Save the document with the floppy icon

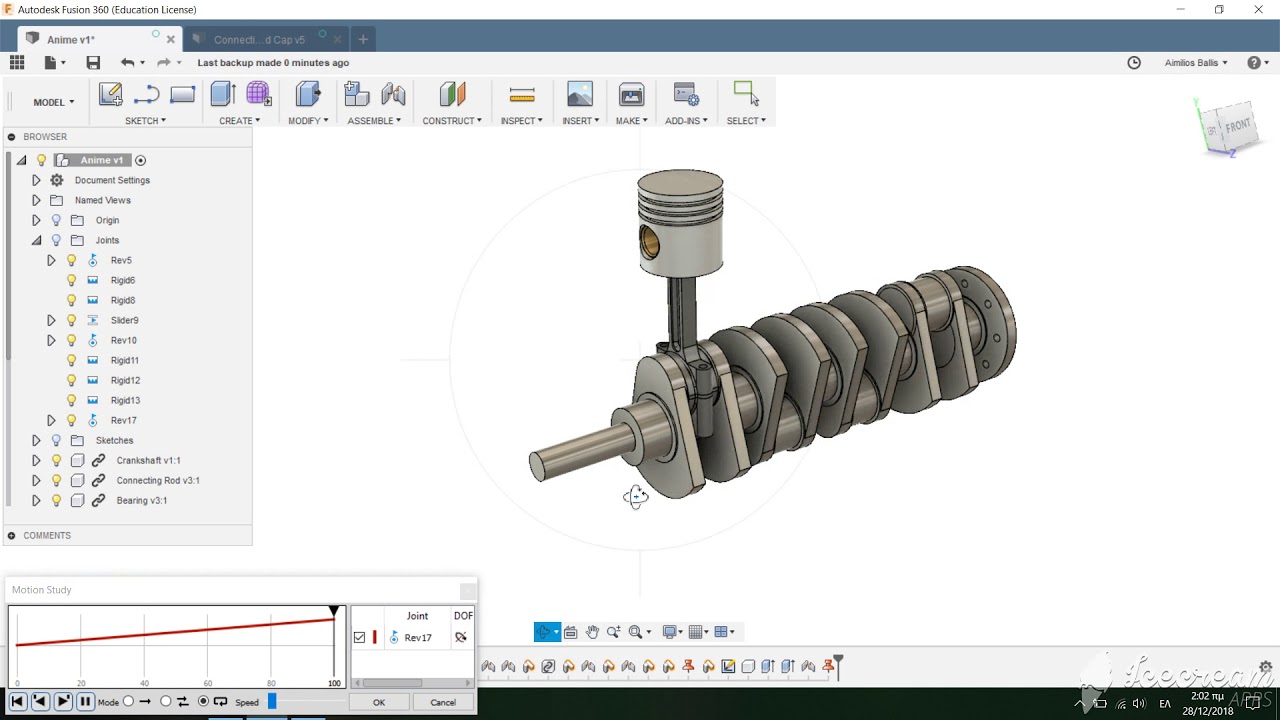pyautogui.click(x=93, y=62)
